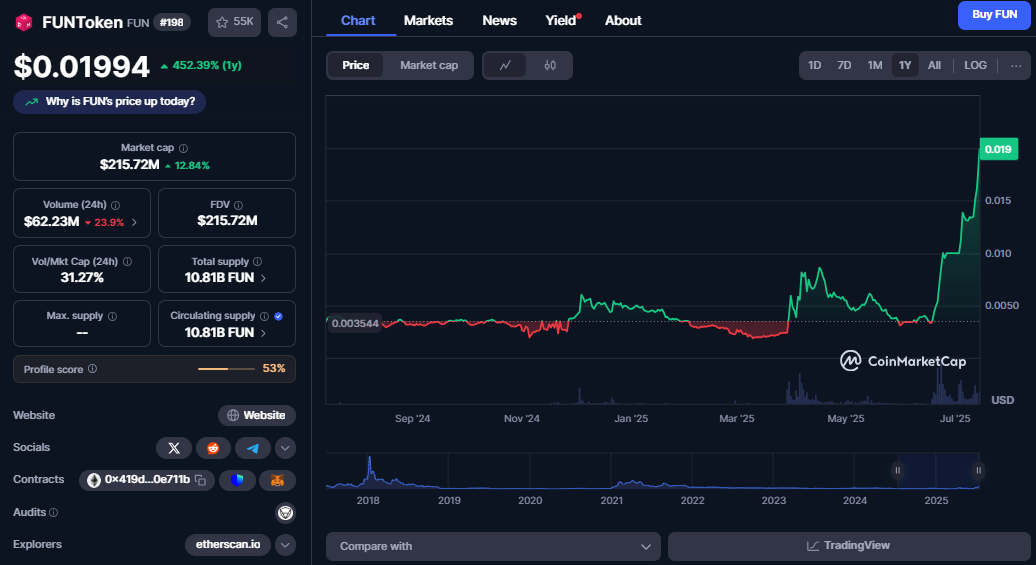Click the 0.019 current price label
The width and height of the screenshot is (1036, 565).
tap(998, 149)
